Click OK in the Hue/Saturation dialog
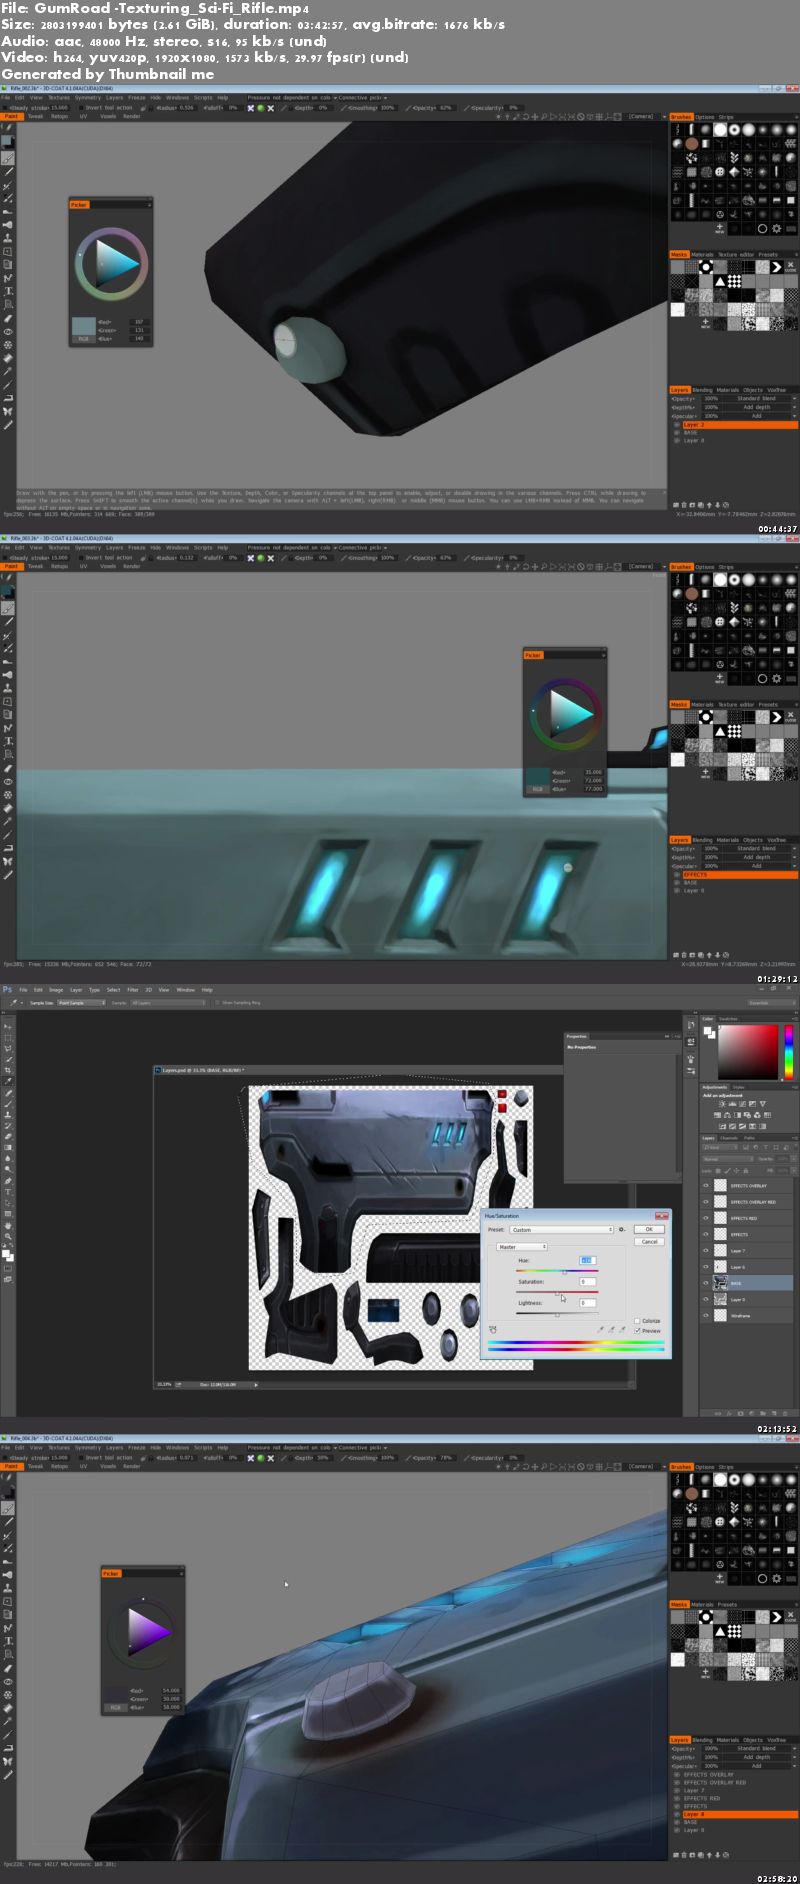Image resolution: width=800 pixels, height=1884 pixels. pos(649,1229)
